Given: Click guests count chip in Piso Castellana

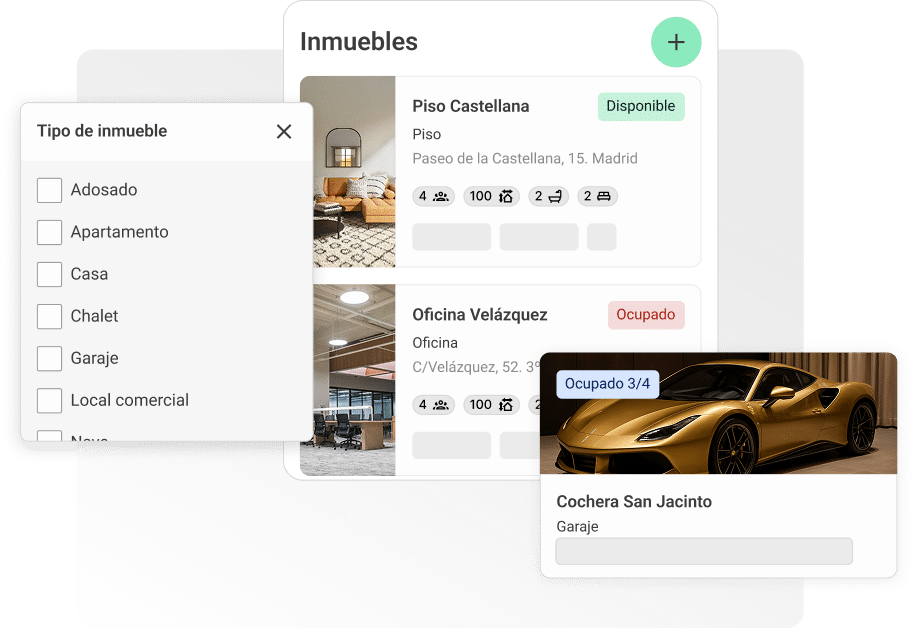Looking at the screenshot, I should pos(433,197).
